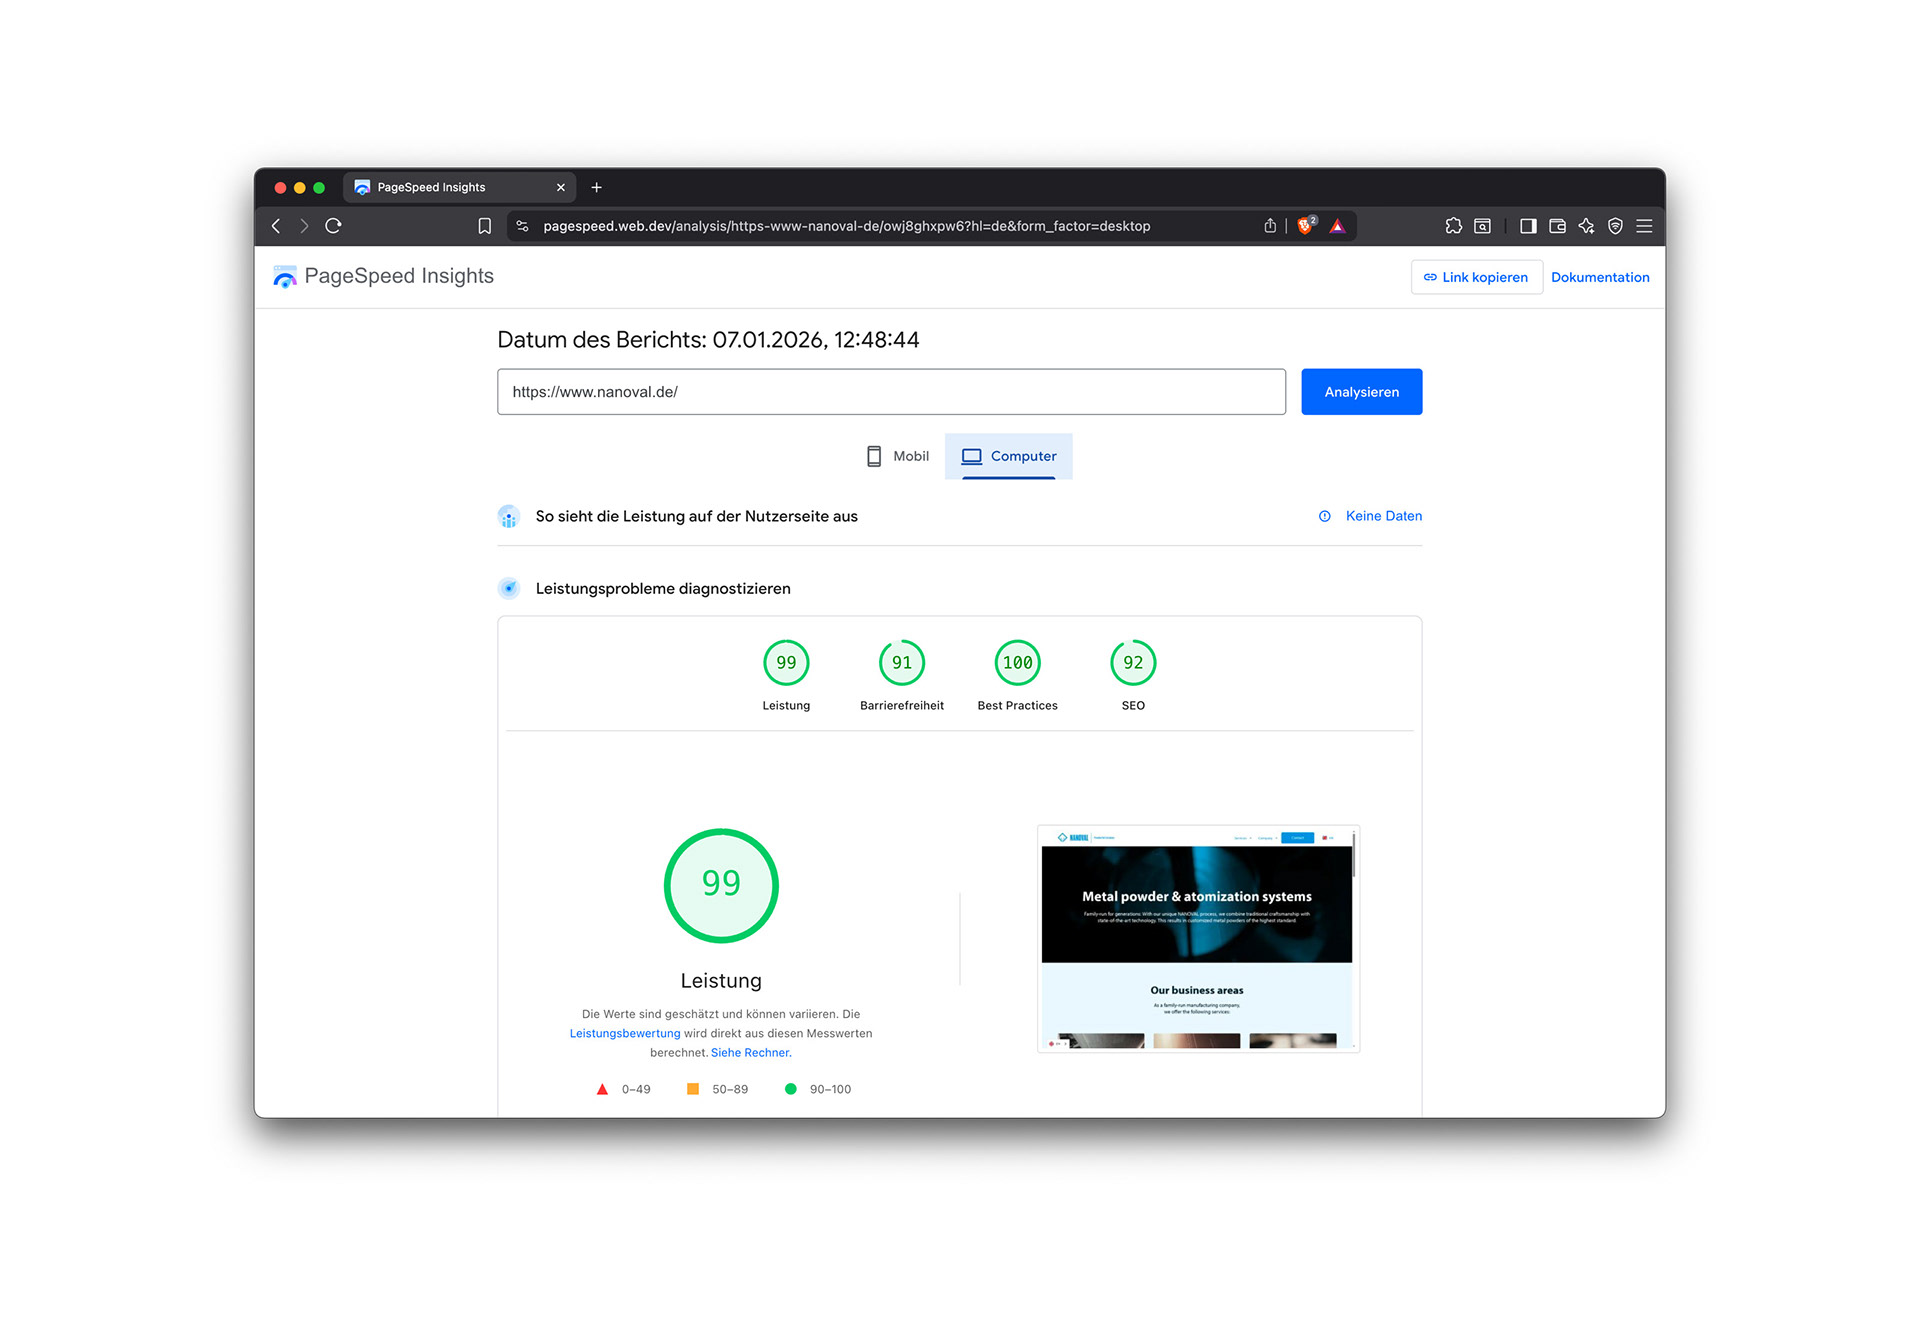Open the Brave Wallet icon
Viewport: 1920px width, 1320px height.
1557,226
